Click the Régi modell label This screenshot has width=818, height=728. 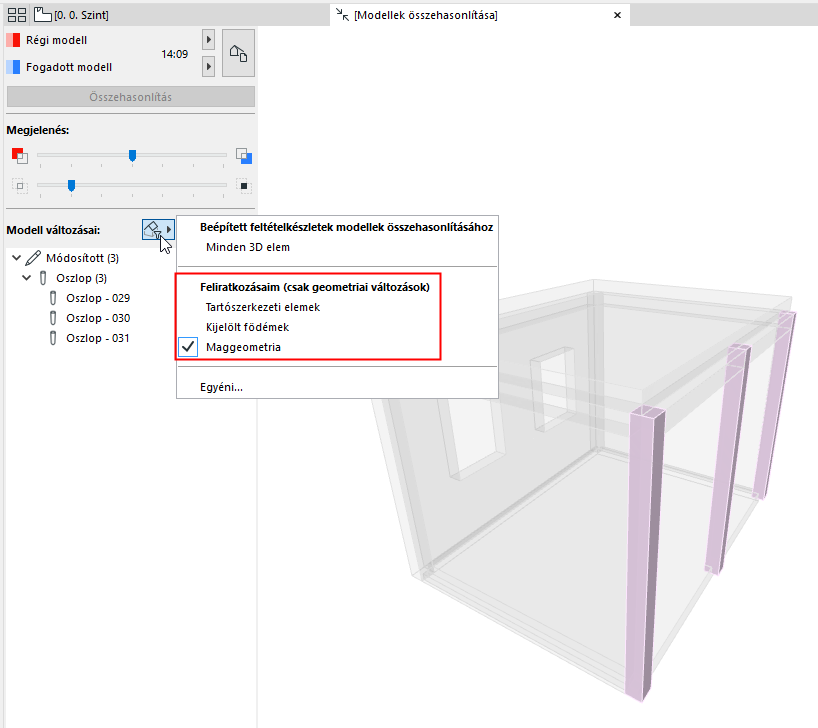pos(56,40)
